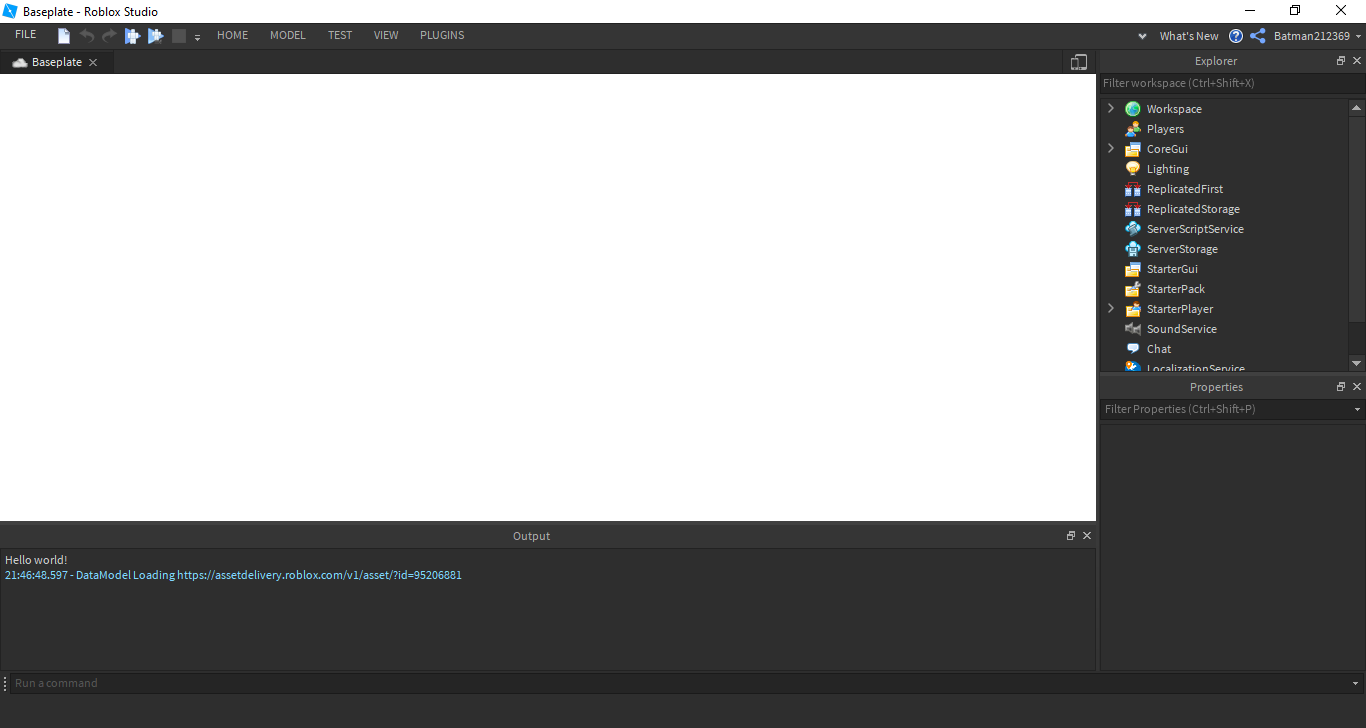
Task: Undock the Properties panel
Action: click(1341, 387)
